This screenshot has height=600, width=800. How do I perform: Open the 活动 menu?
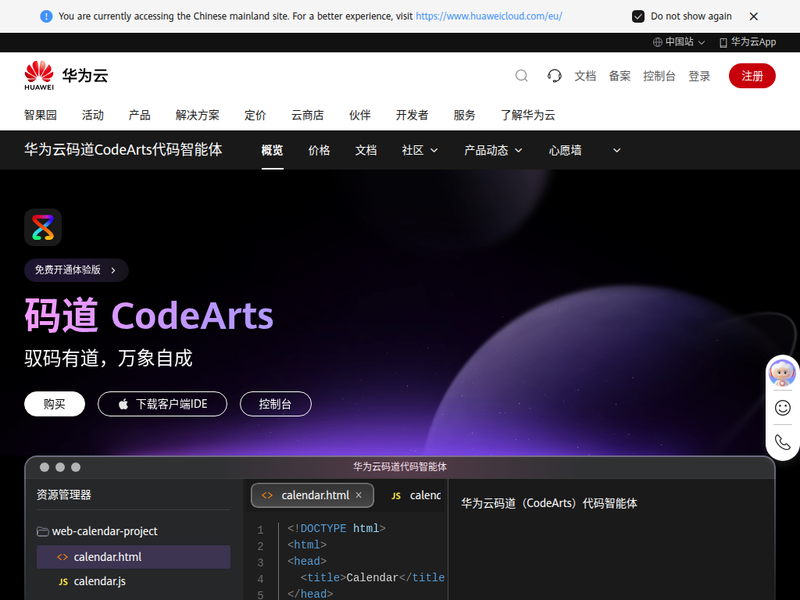click(x=93, y=115)
